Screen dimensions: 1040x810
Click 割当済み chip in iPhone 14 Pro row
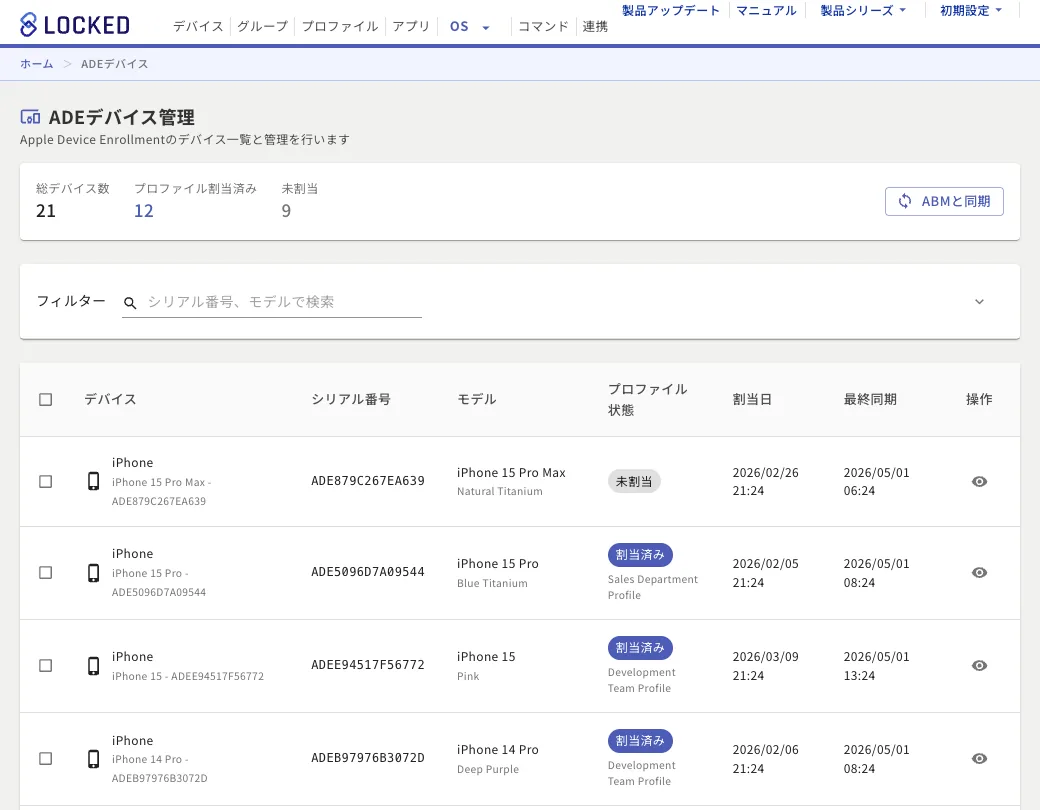pos(640,740)
